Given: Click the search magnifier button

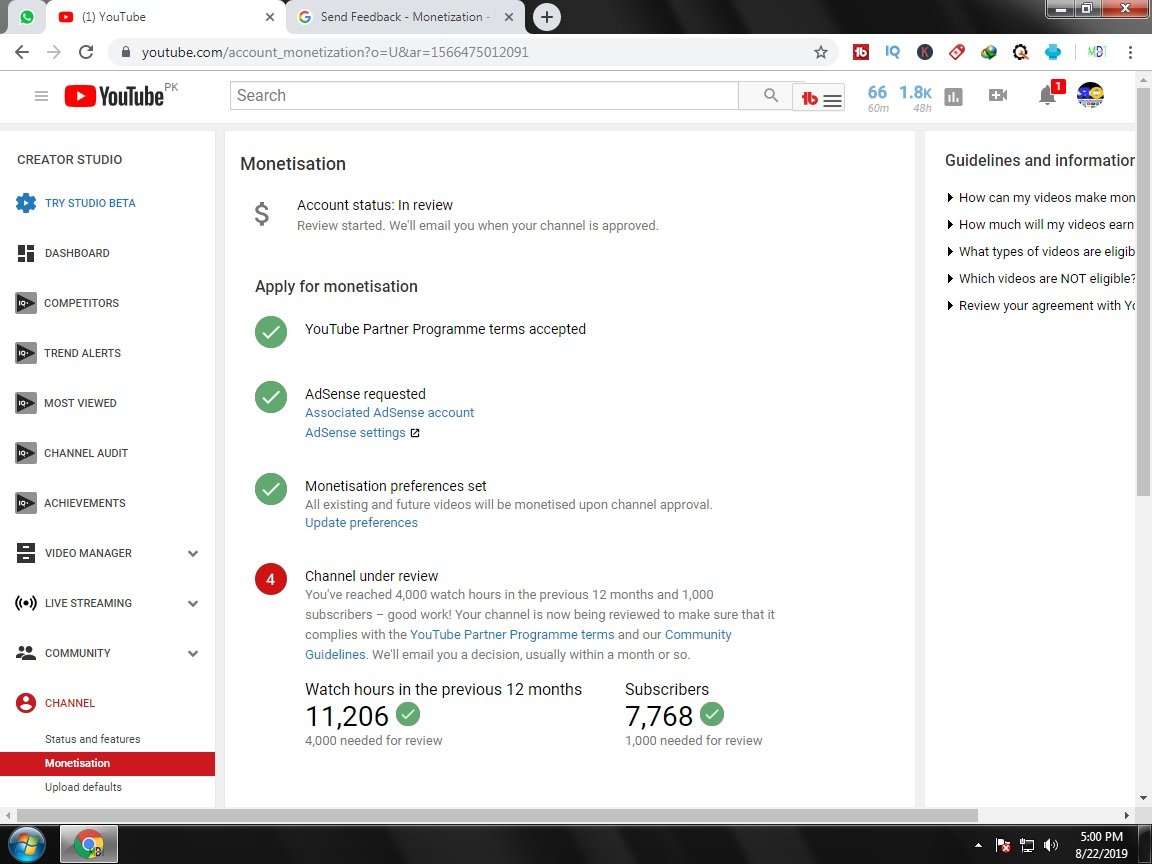Looking at the screenshot, I should (770, 96).
